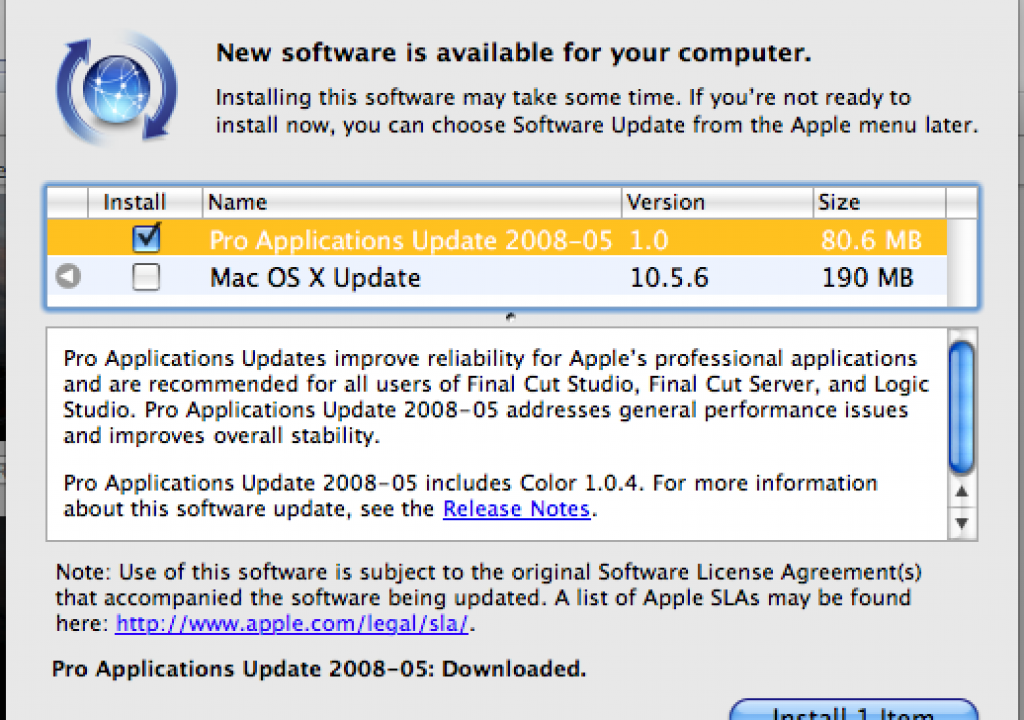Image resolution: width=1024 pixels, height=720 pixels.
Task: Click the description pane scrollbar thumb
Action: point(962,406)
